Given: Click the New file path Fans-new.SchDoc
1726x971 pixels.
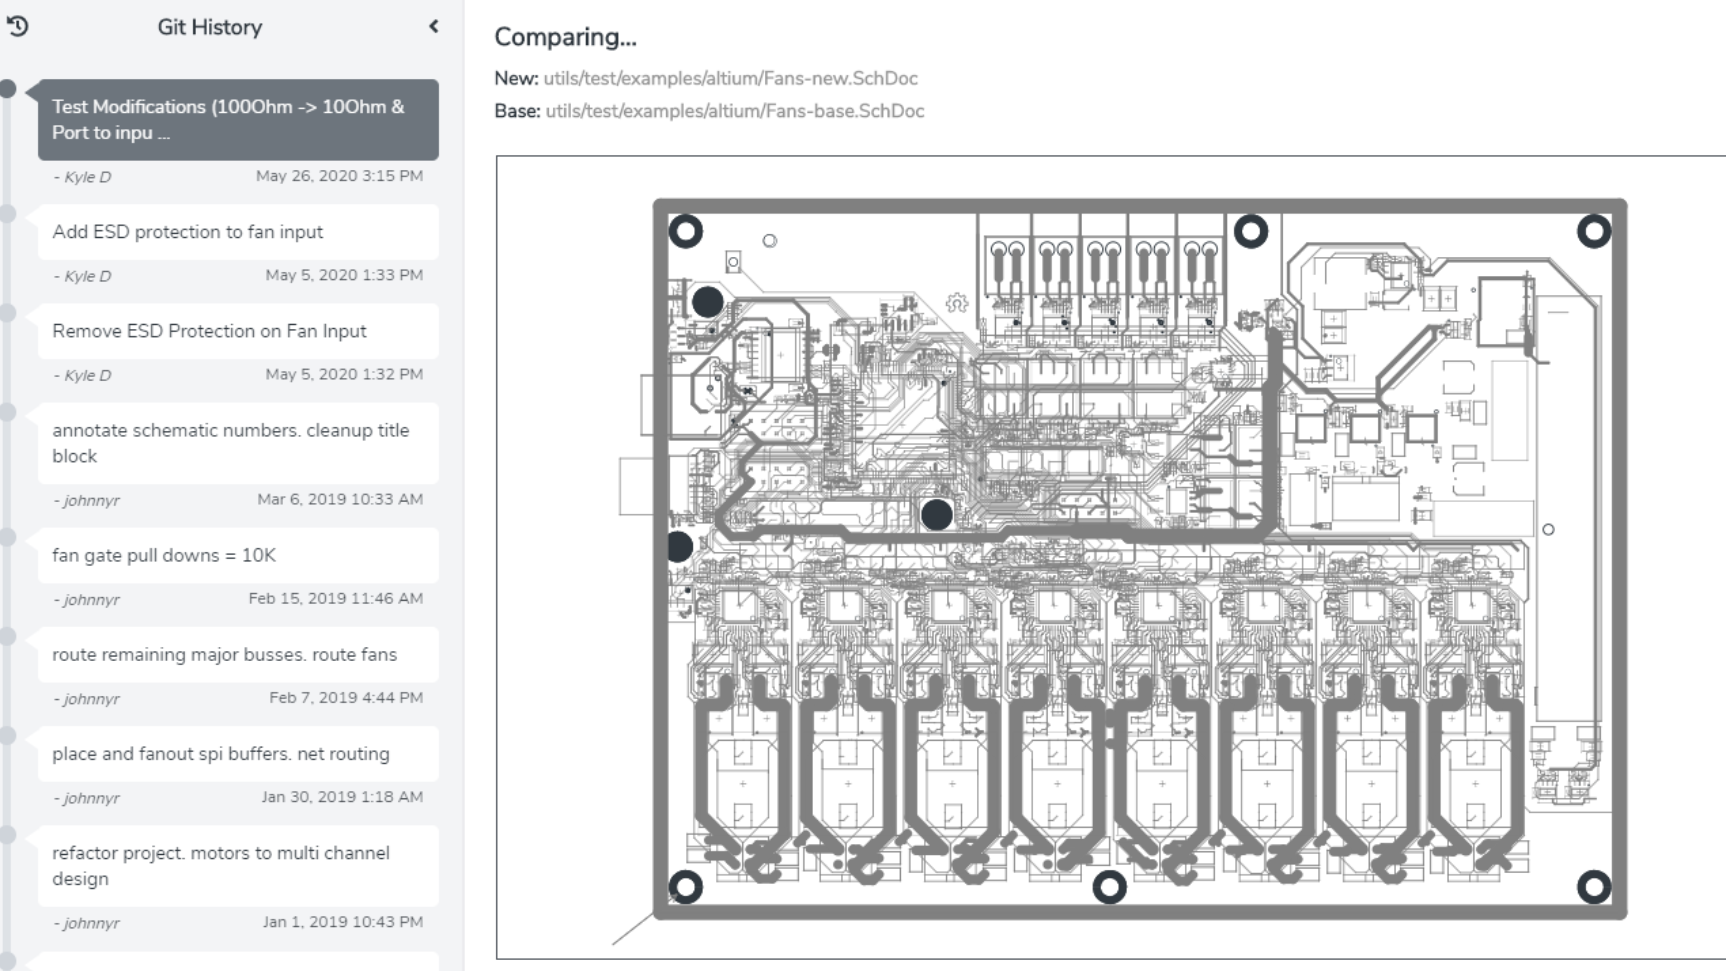Looking at the screenshot, I should (x=730, y=78).
